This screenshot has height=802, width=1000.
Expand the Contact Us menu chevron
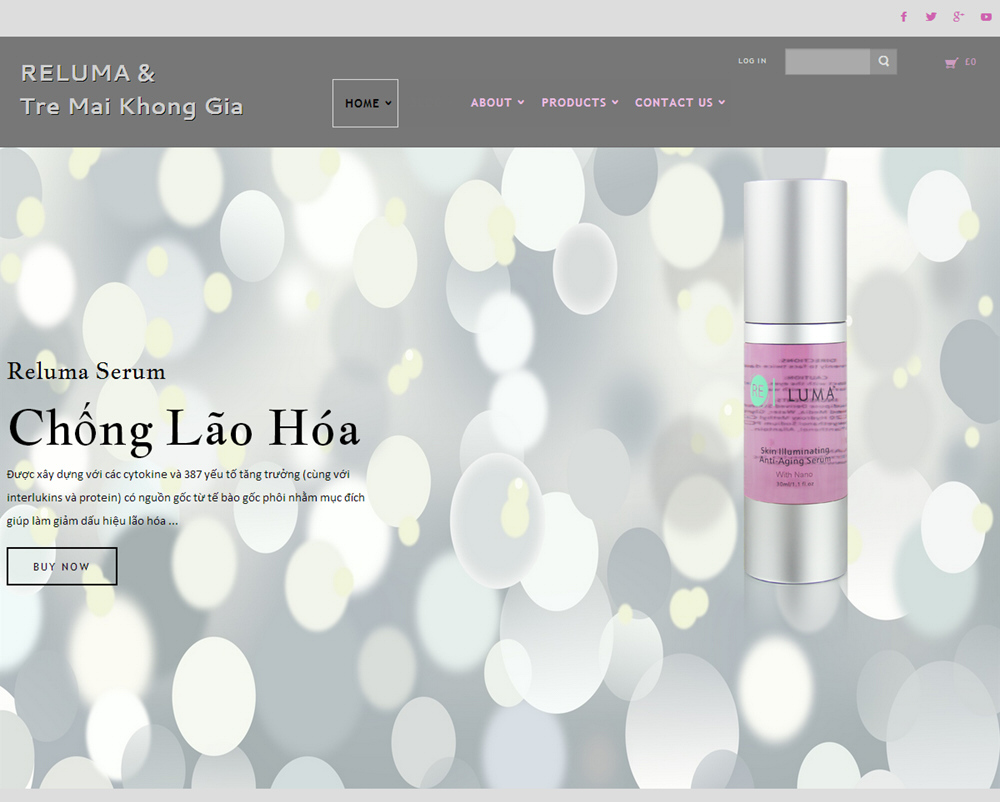(721, 103)
